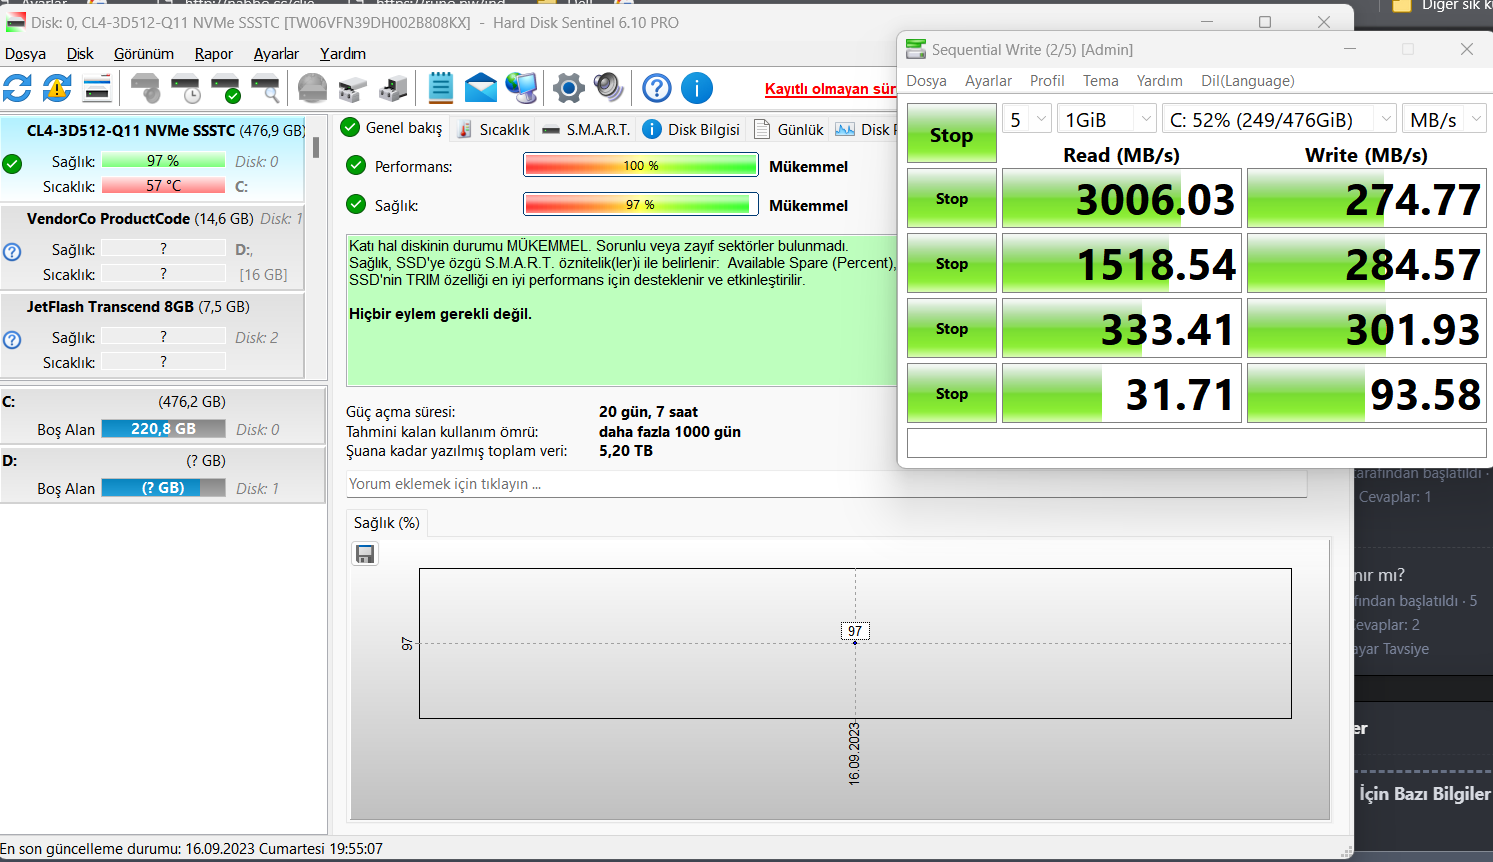This screenshot has height=862, width=1493.
Task: Click Stop button beside 1518.54 read result
Action: click(951, 263)
